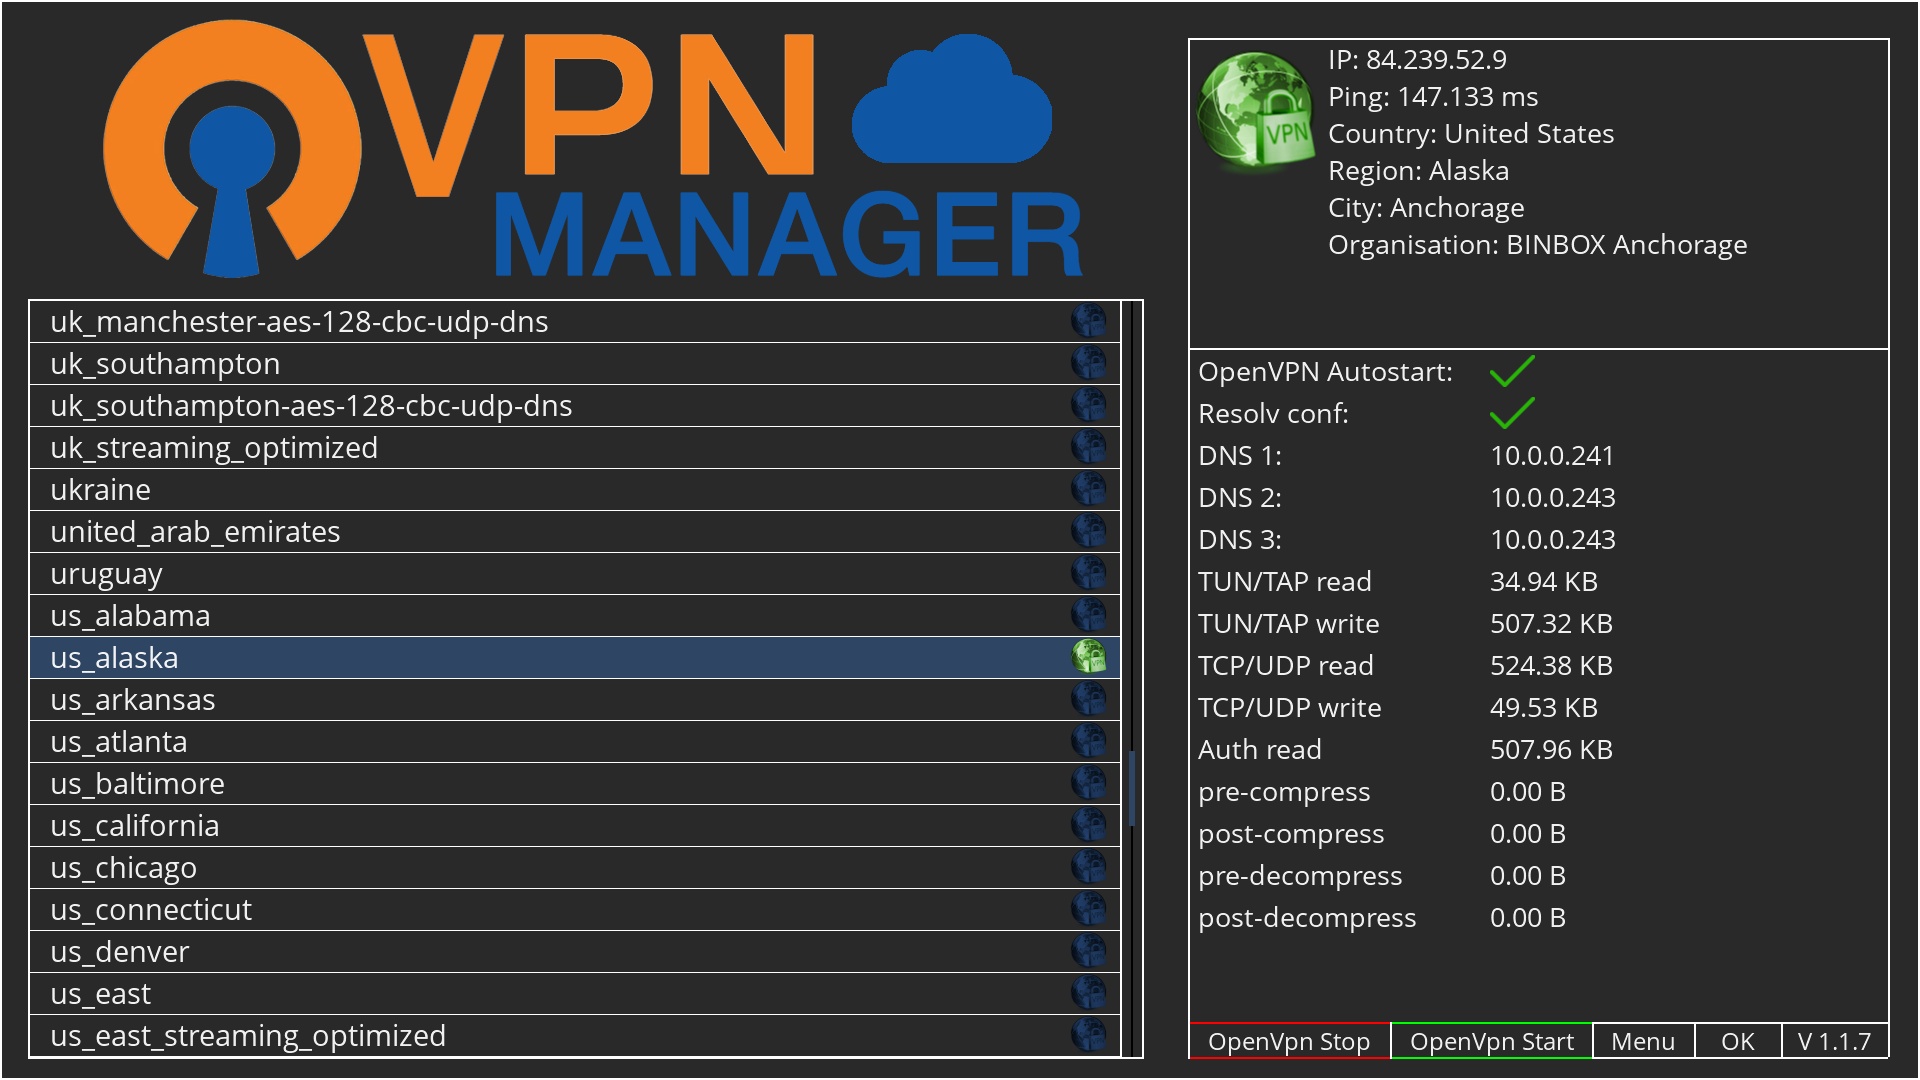The width and height of the screenshot is (1920, 1080).
Task: Choose the us_baltimore server entry
Action: 575,783
